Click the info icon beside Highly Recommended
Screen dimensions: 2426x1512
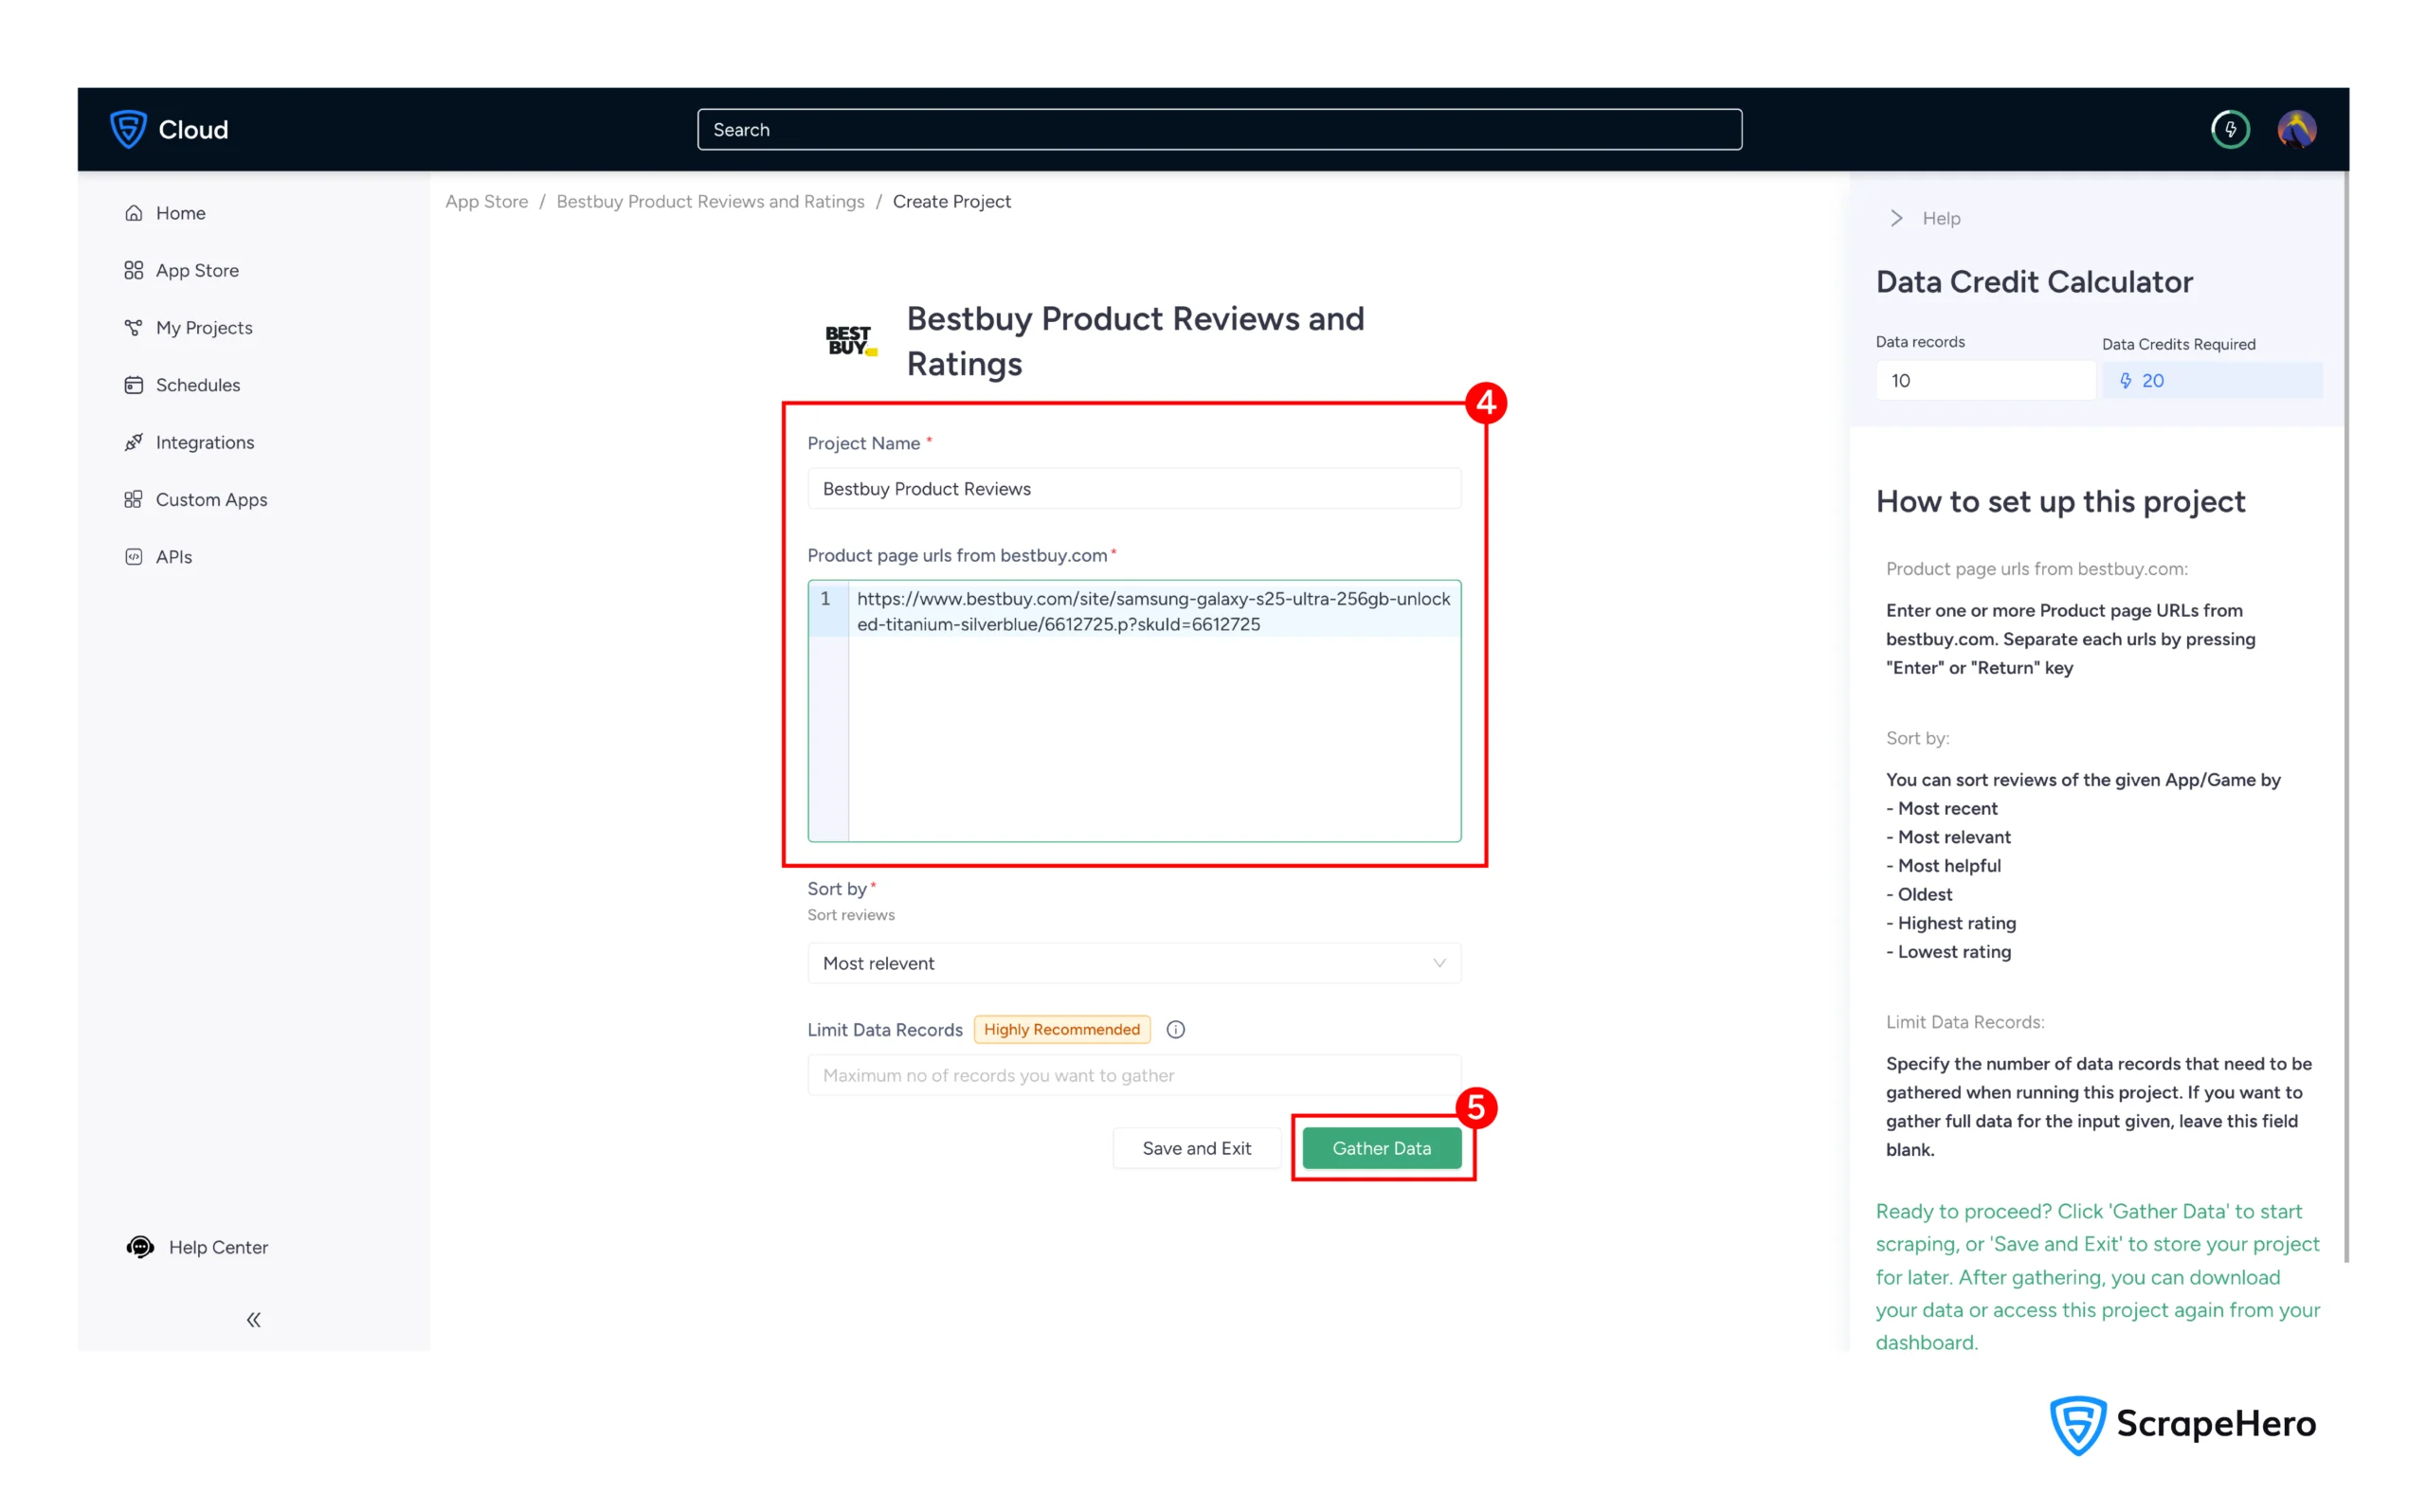[x=1175, y=1029]
